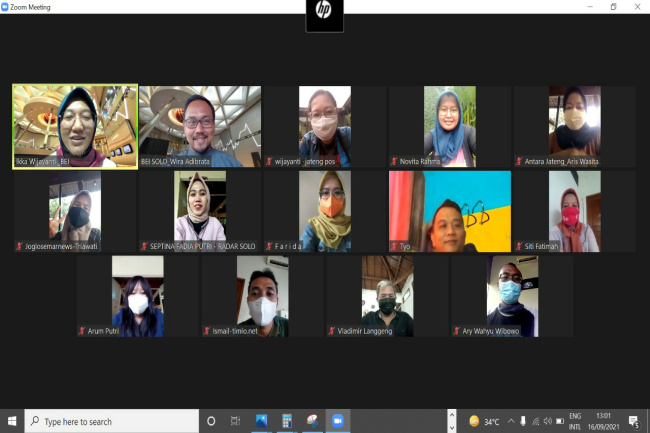
Task: Open Wi-Fi network tray icon
Action: [536, 421]
